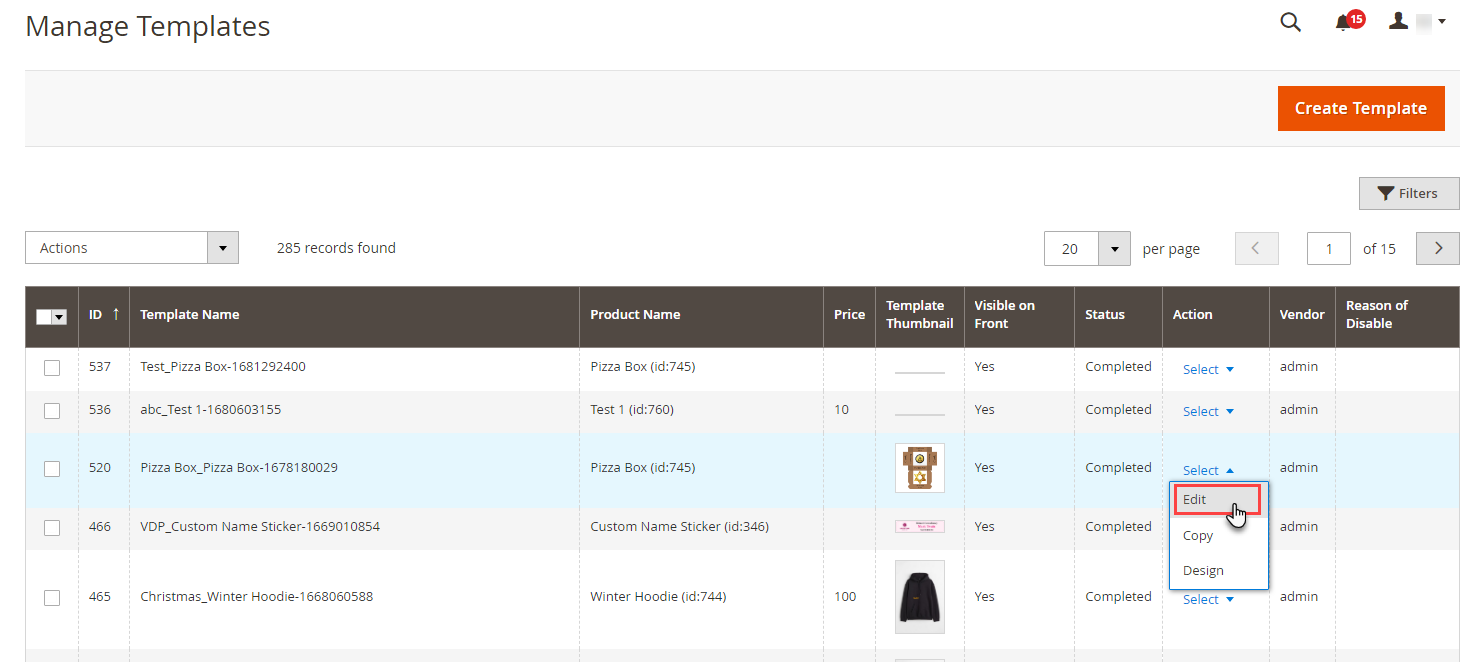This screenshot has width=1476, height=662.
Task: Click the search magnifier icon
Action: coord(1290,22)
